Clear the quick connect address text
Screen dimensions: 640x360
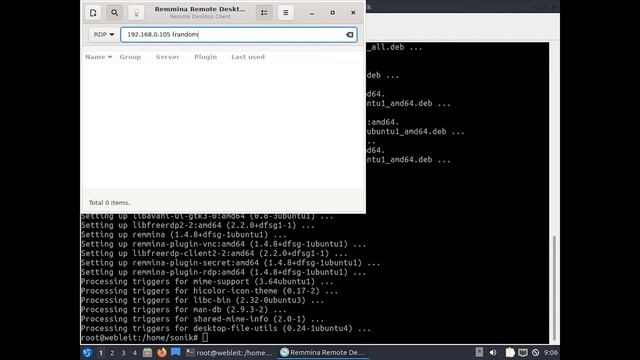(x=349, y=35)
